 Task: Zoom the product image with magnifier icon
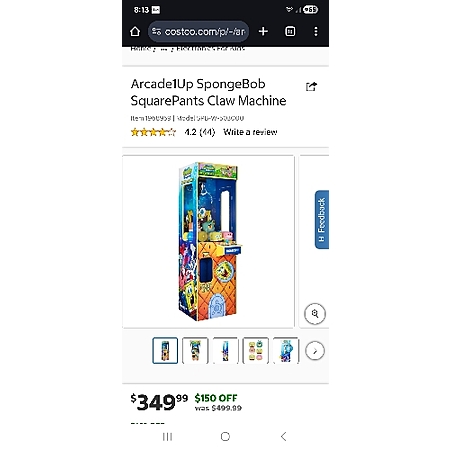[315, 313]
